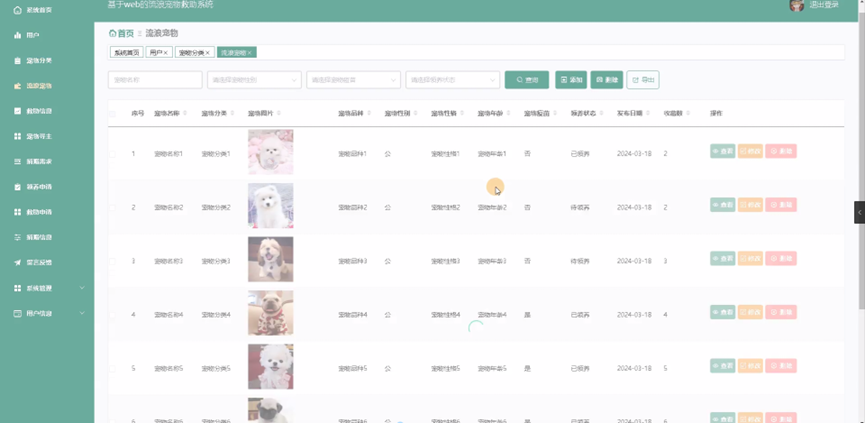Check the row for 宠物名称3
This screenshot has height=423, width=865.
pyautogui.click(x=113, y=261)
